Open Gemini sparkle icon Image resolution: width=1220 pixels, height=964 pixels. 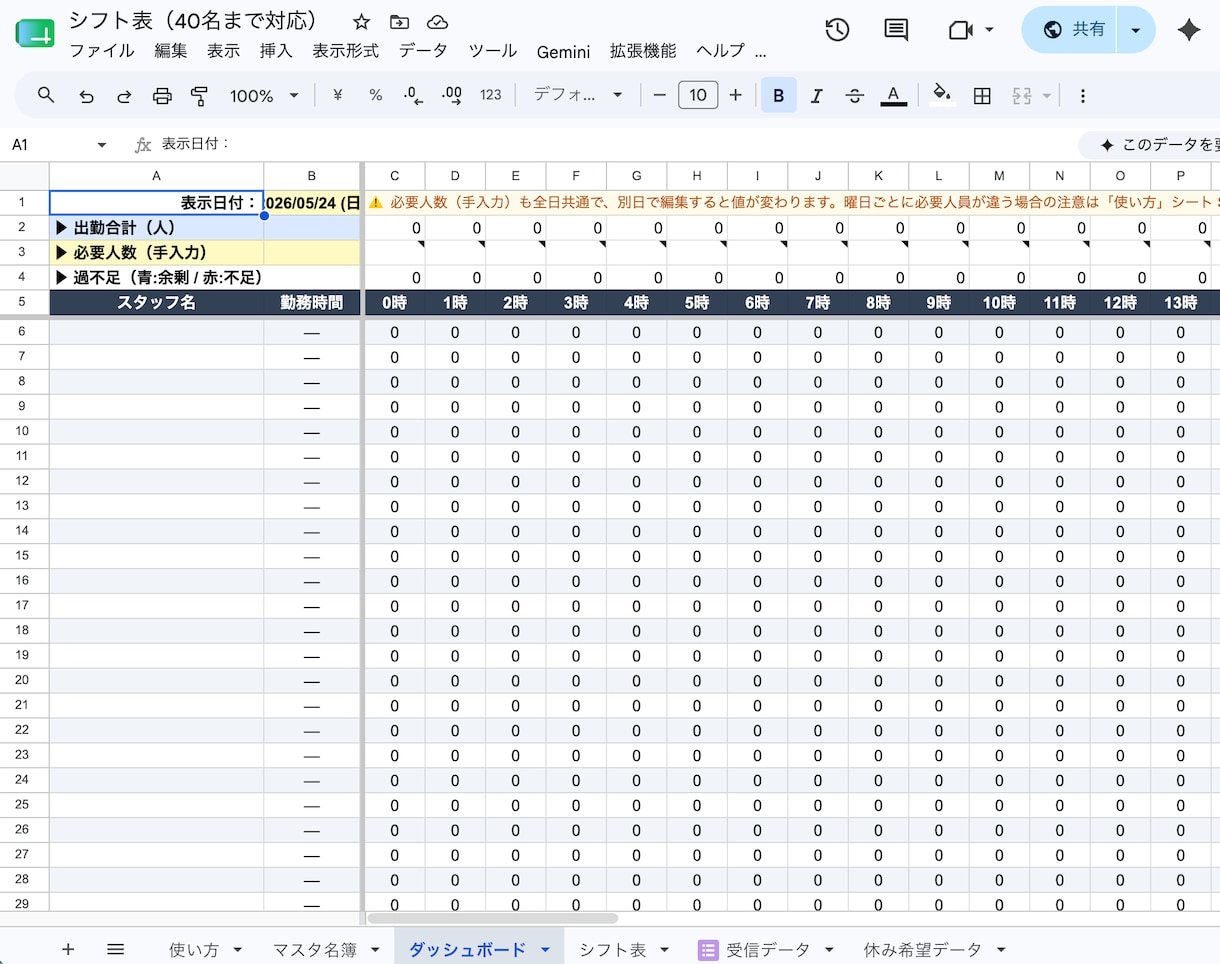[x=1188, y=30]
